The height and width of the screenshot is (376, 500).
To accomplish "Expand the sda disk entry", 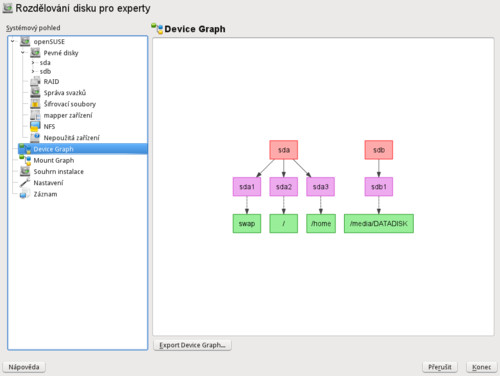I will point(33,63).
